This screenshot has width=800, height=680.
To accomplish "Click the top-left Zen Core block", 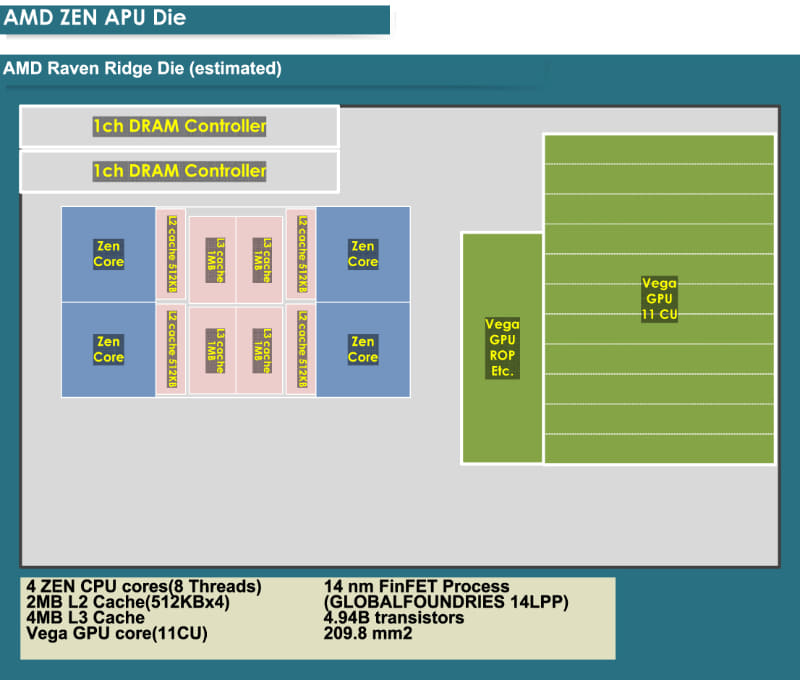I will [x=108, y=254].
